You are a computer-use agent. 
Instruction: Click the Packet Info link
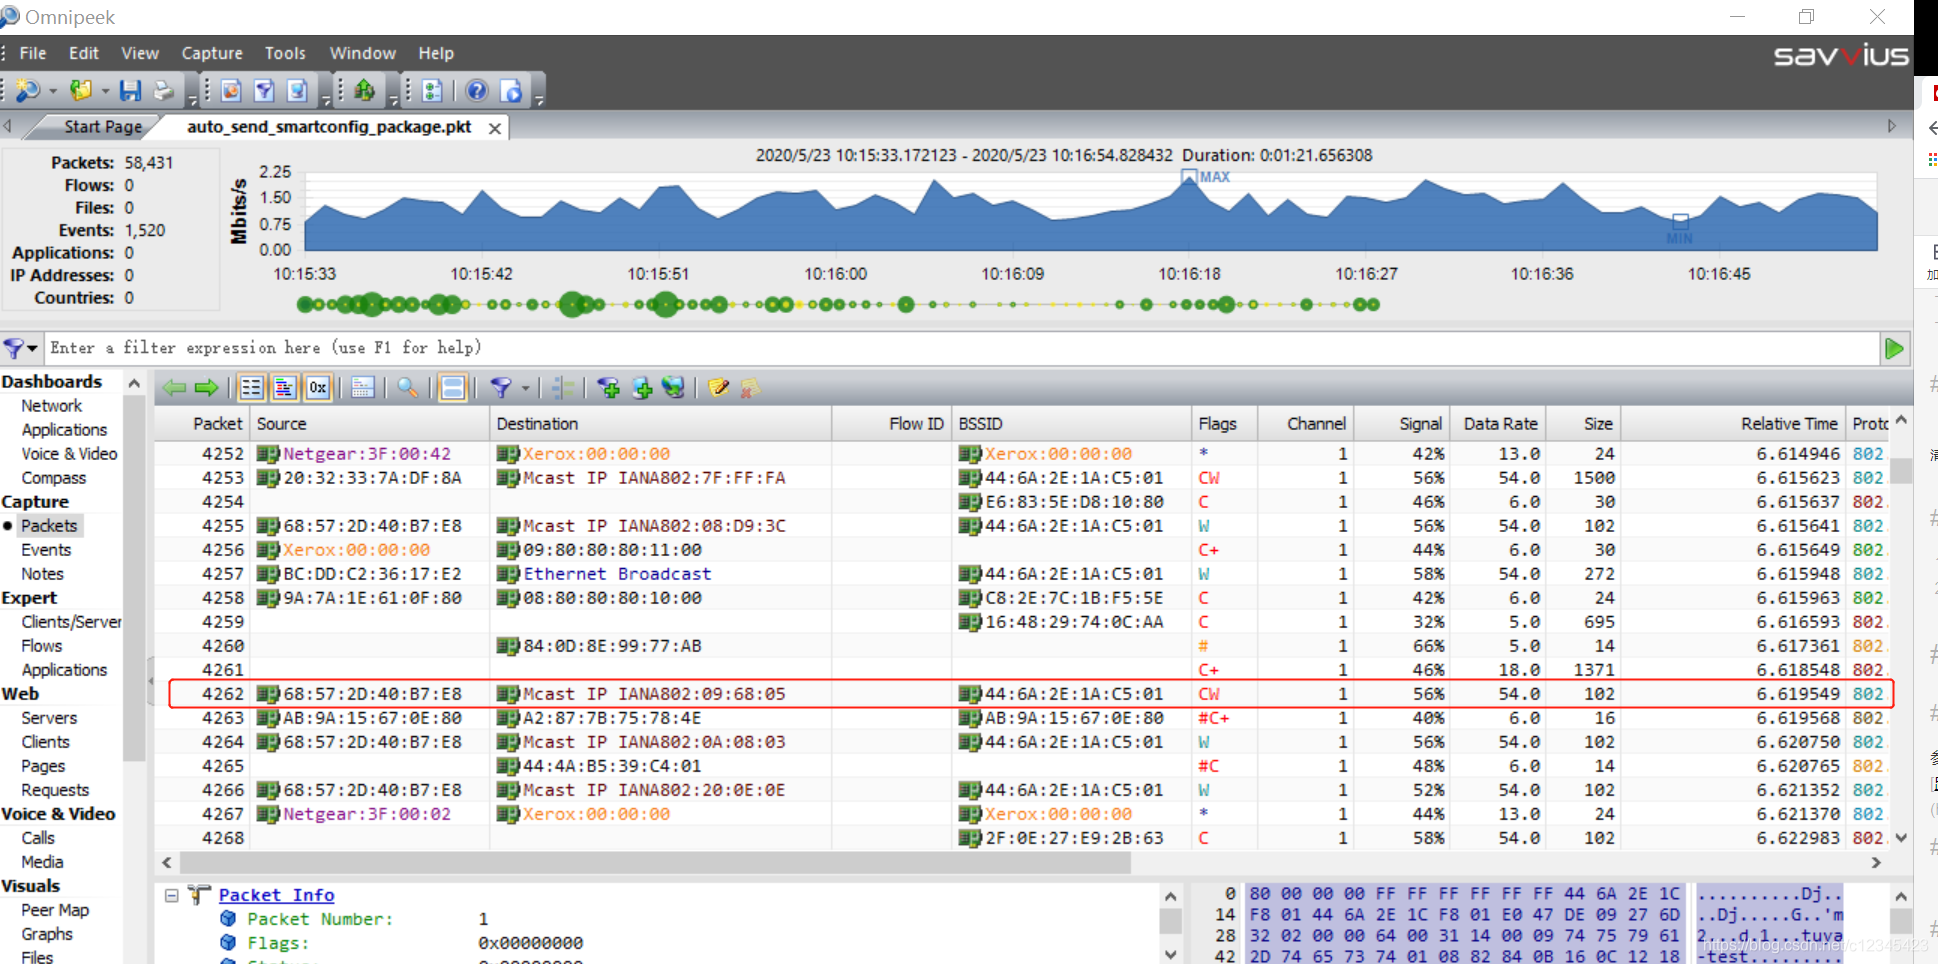[277, 895]
